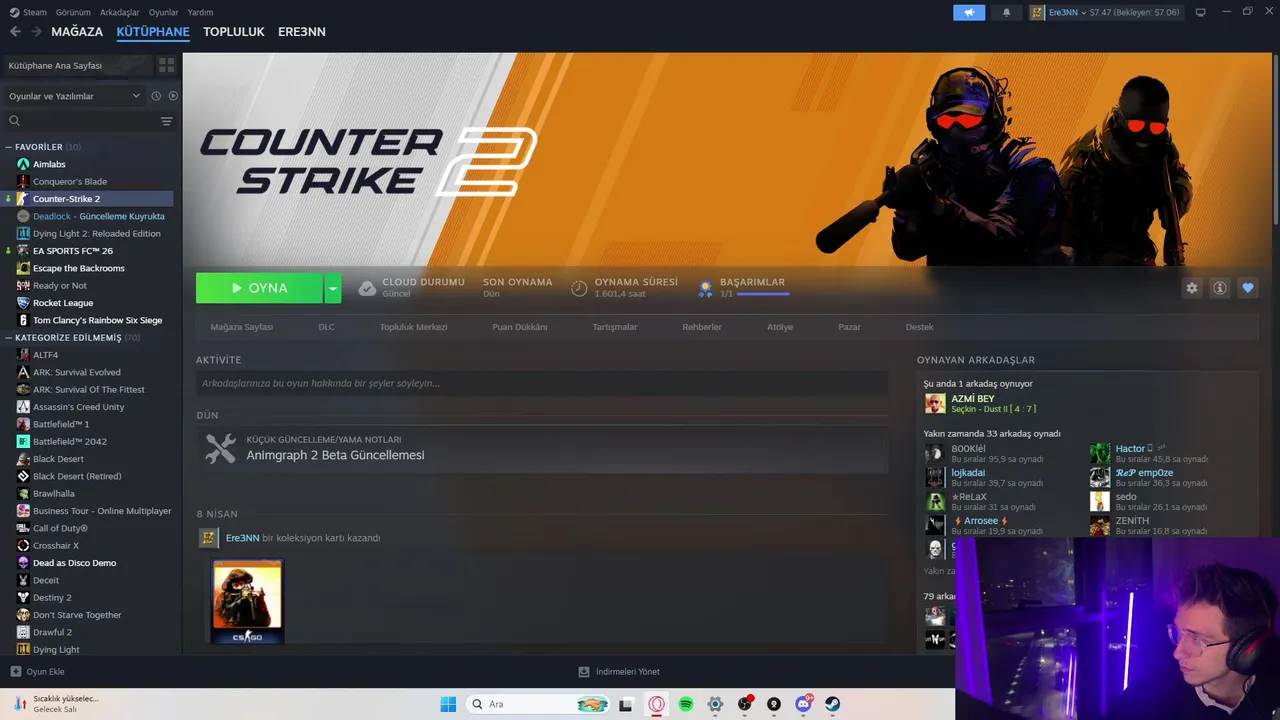Open advanced filter options icon in sidebar search
The height and width of the screenshot is (720, 1280).
click(166, 121)
